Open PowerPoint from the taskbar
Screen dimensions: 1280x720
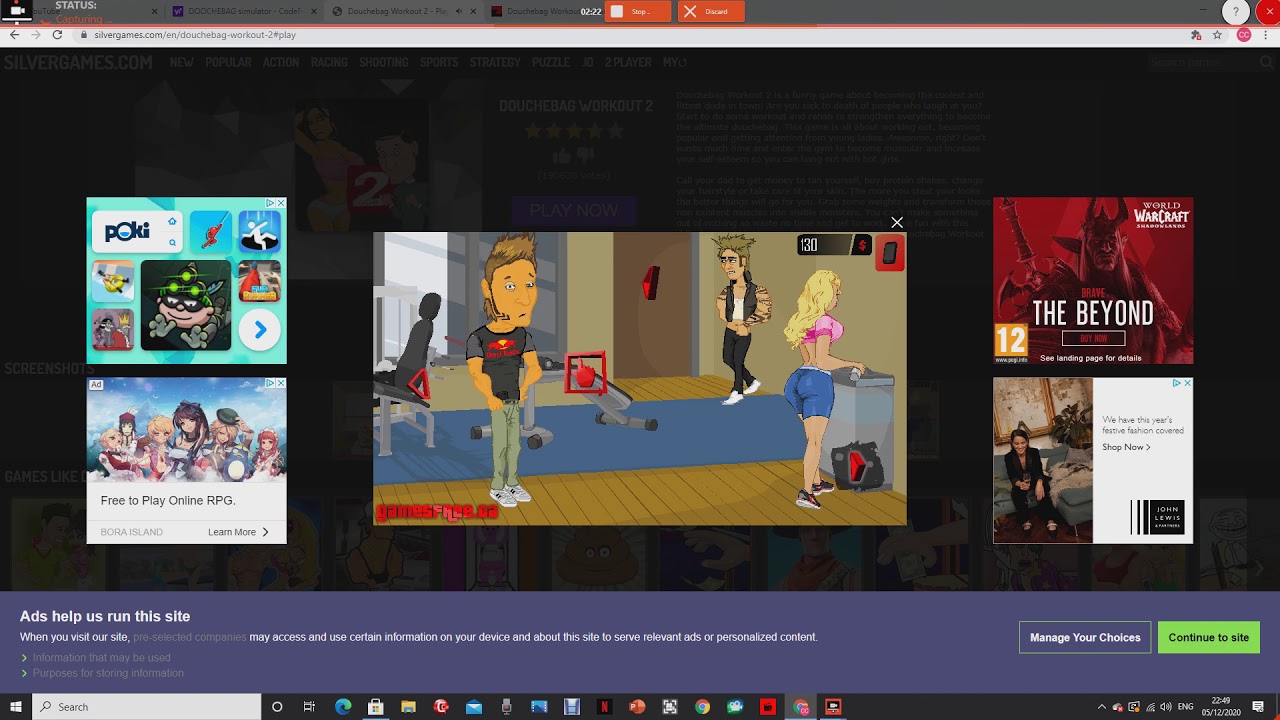pyautogui.click(x=637, y=707)
